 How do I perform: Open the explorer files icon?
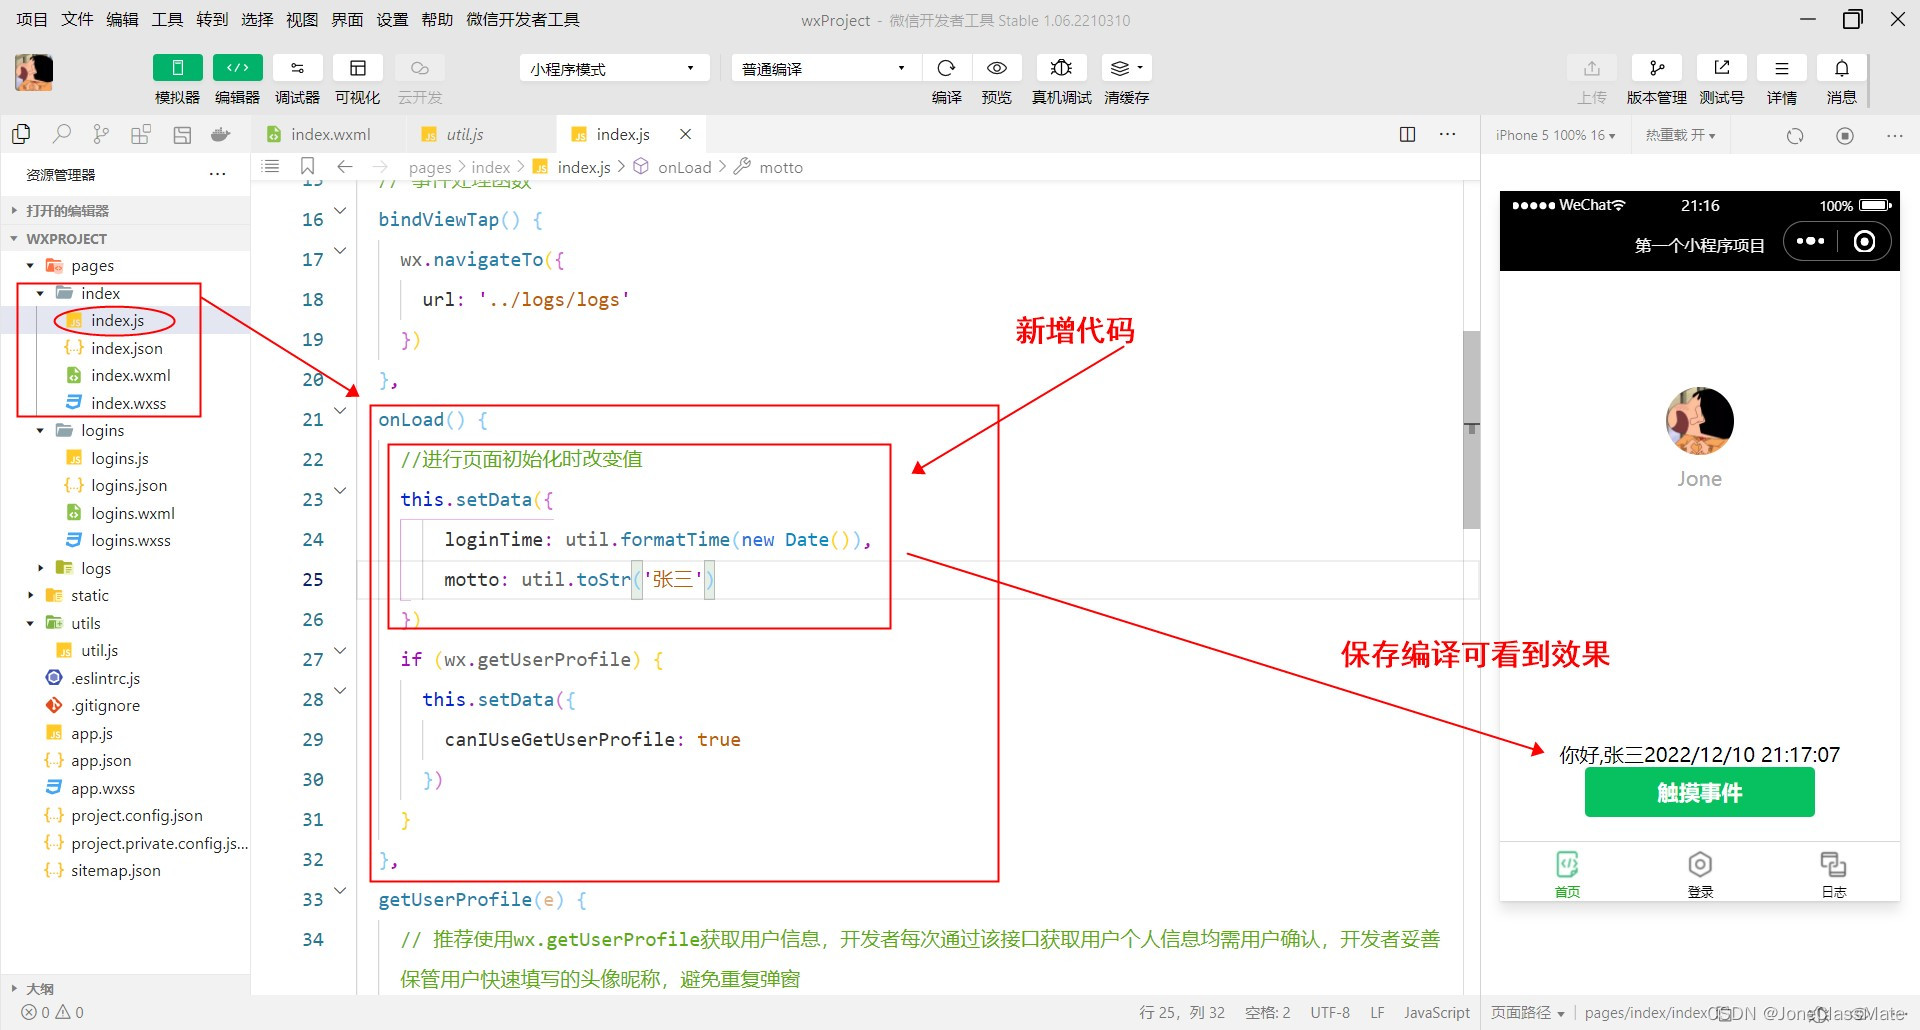[x=21, y=134]
